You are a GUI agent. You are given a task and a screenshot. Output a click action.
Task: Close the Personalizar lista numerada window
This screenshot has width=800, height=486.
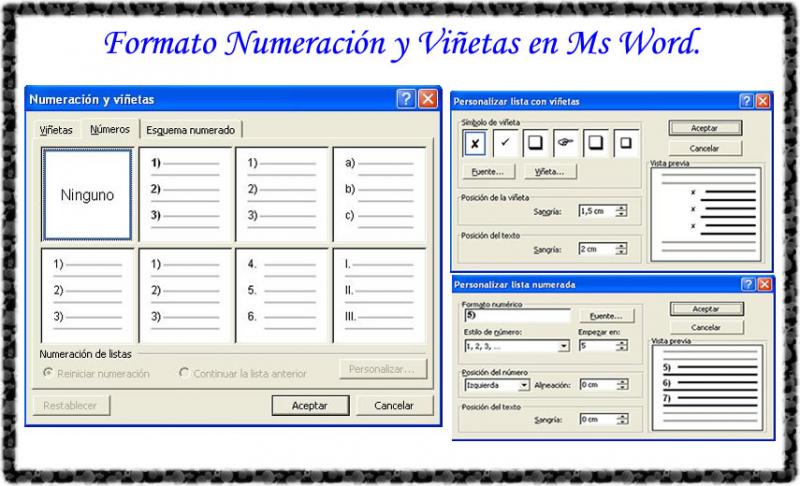tap(764, 284)
